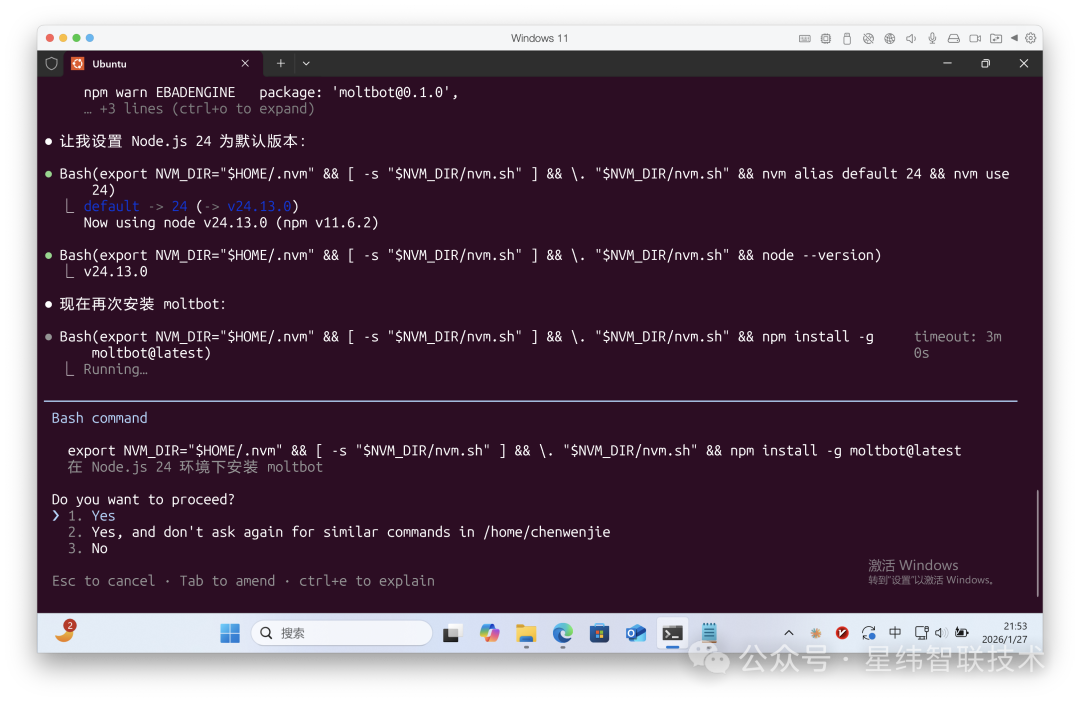Toggle the VM camera device icon

pyautogui.click(x=974, y=38)
